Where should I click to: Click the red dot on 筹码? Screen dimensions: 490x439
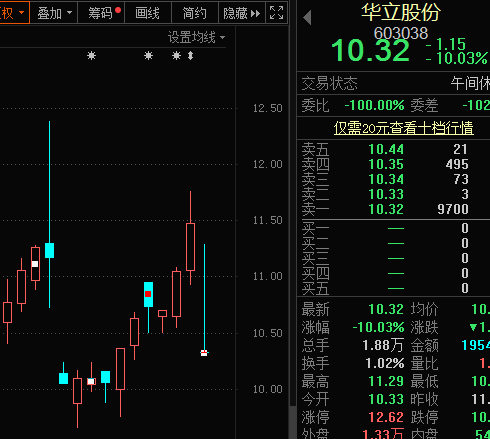(x=118, y=10)
